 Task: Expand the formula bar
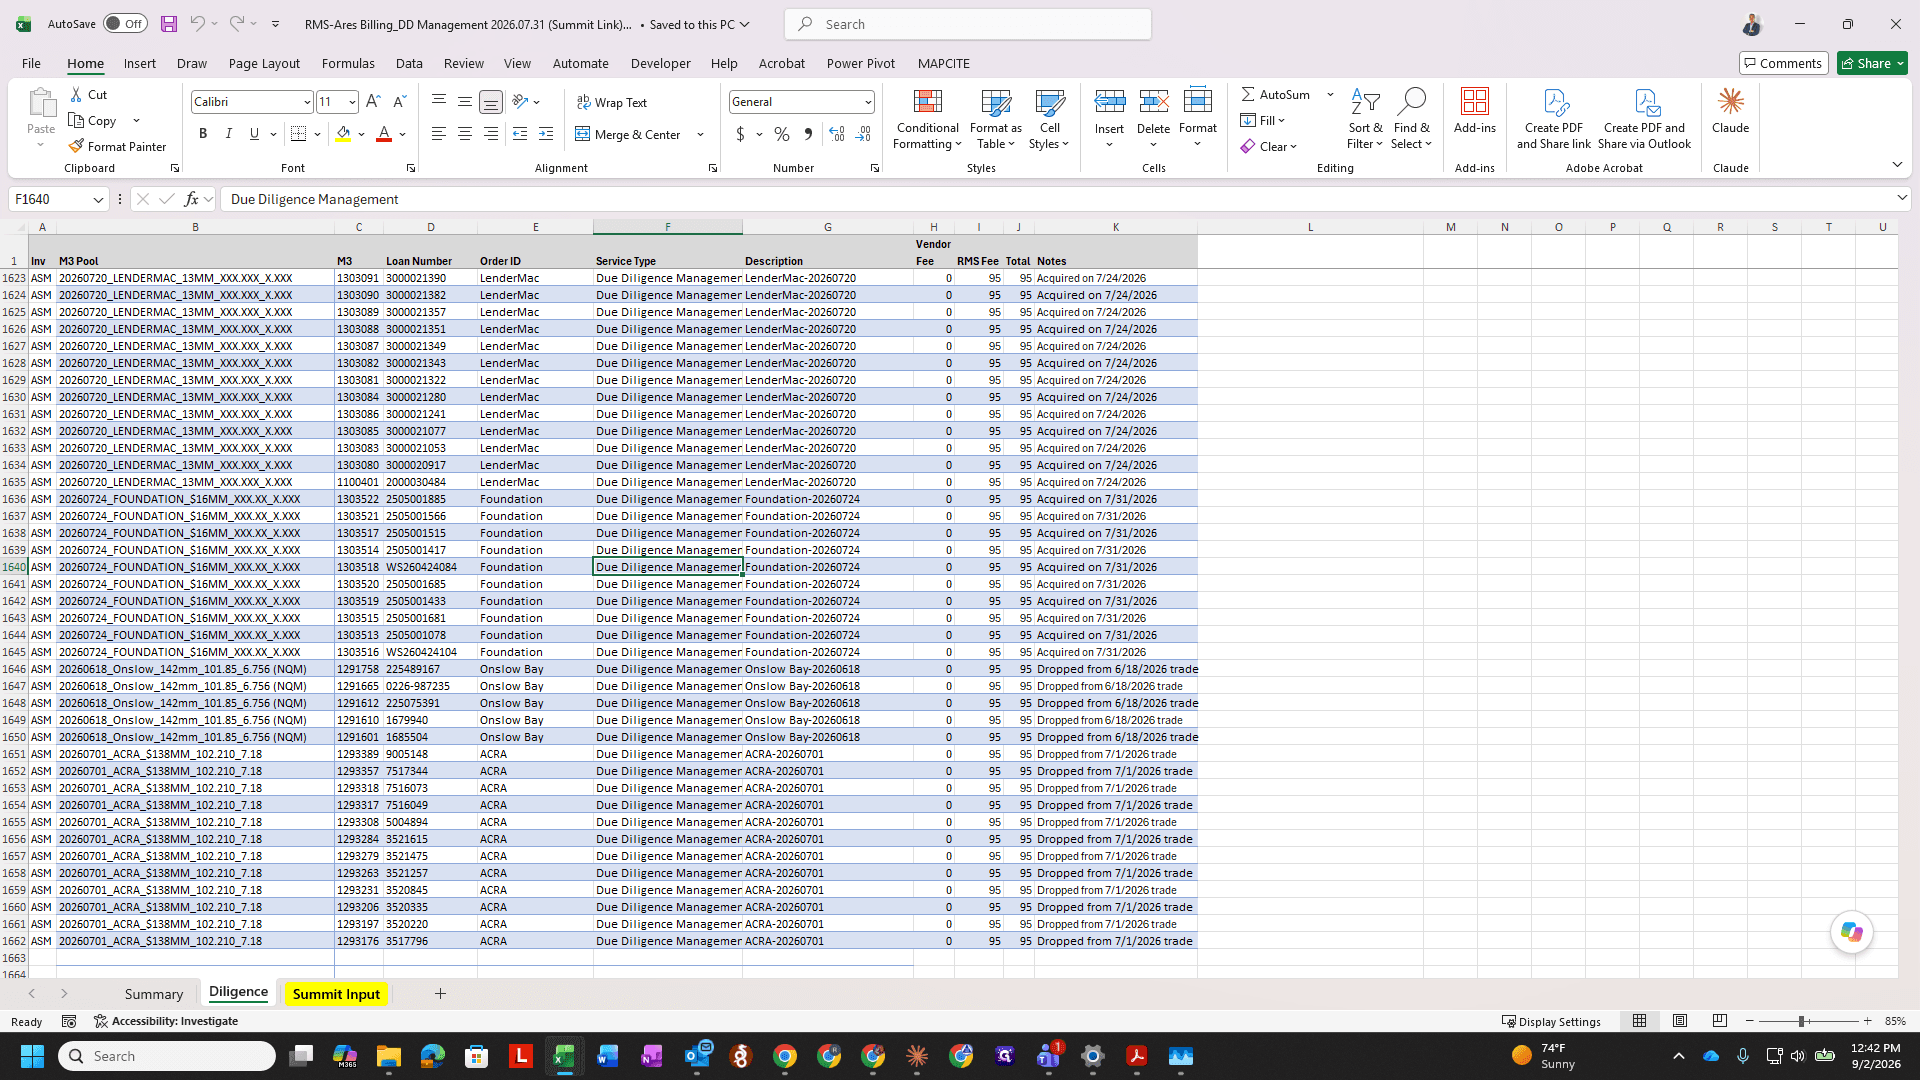pos(1901,198)
